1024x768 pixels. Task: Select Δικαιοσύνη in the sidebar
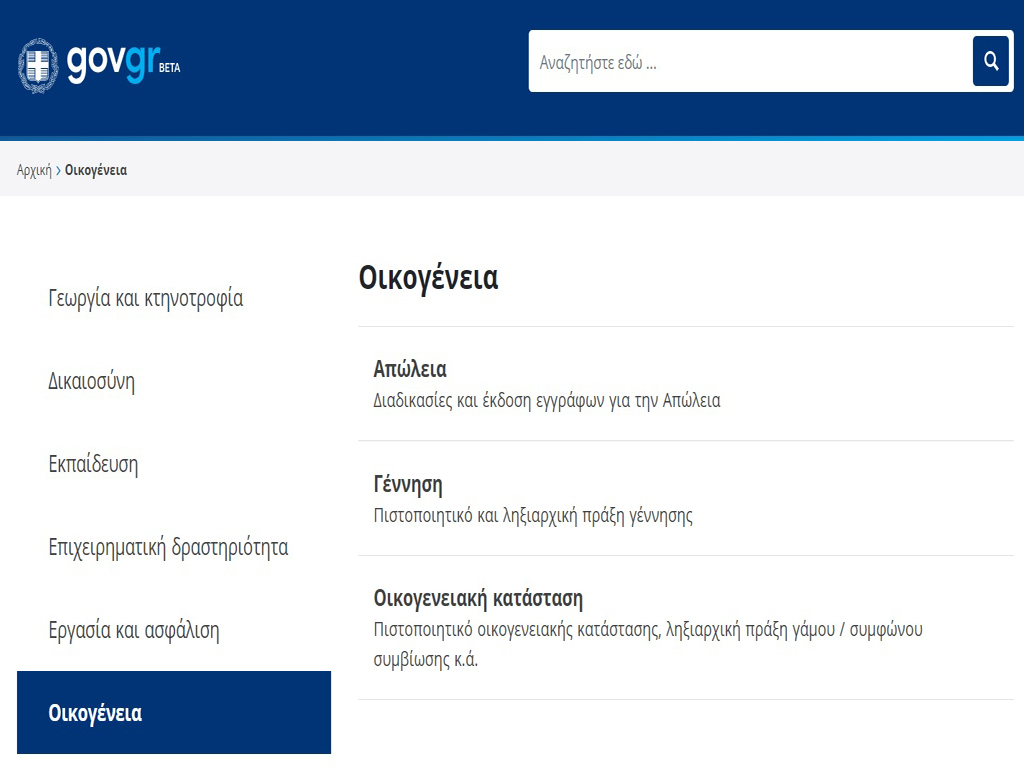[x=92, y=382]
